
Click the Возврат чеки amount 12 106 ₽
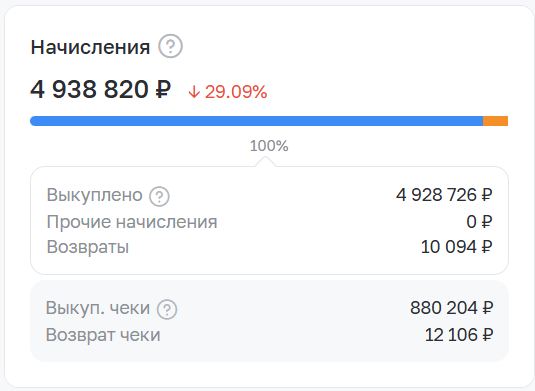(459, 335)
